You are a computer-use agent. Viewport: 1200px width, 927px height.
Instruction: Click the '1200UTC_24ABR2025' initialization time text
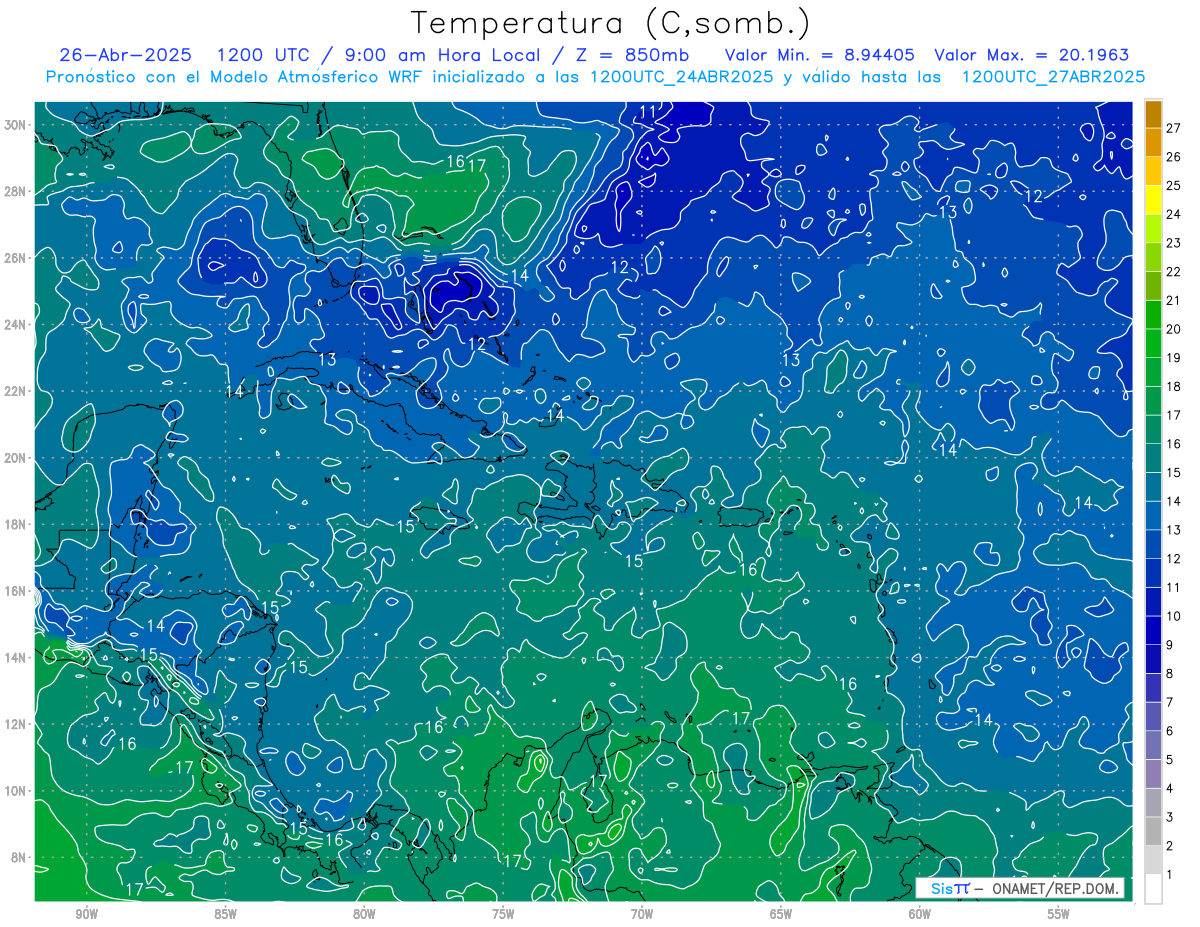coord(682,76)
